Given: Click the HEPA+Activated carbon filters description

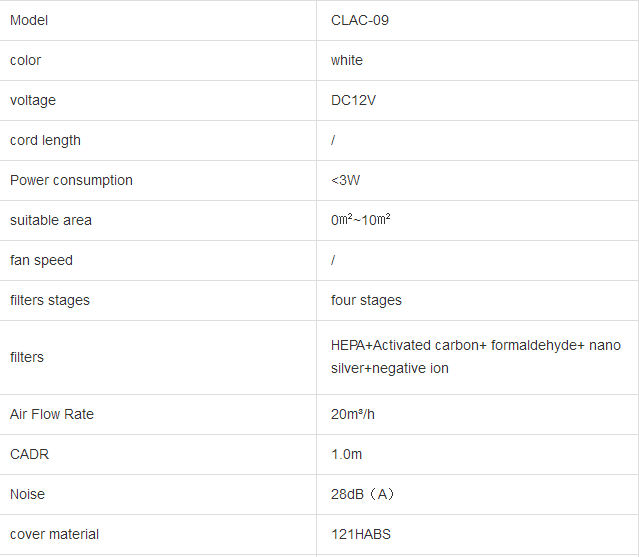Looking at the screenshot, I should pos(475,357).
